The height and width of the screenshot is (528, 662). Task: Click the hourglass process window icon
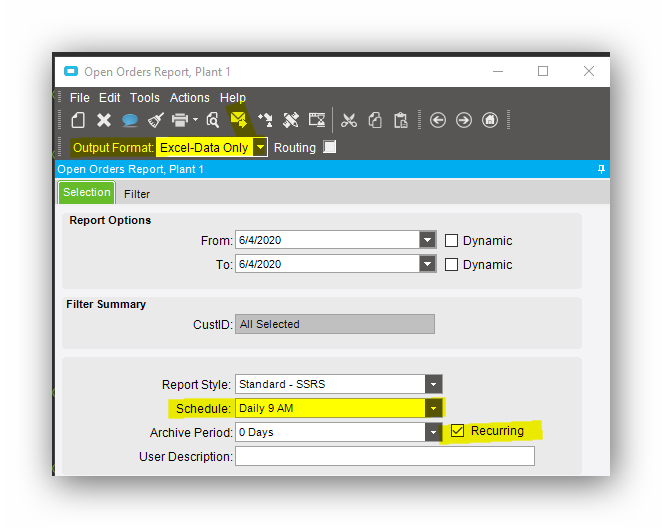[x=317, y=120]
